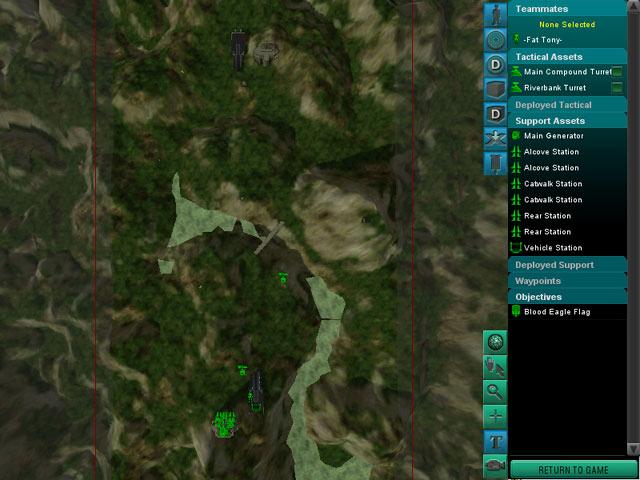Select the hand and pointer mode icon

point(495,367)
